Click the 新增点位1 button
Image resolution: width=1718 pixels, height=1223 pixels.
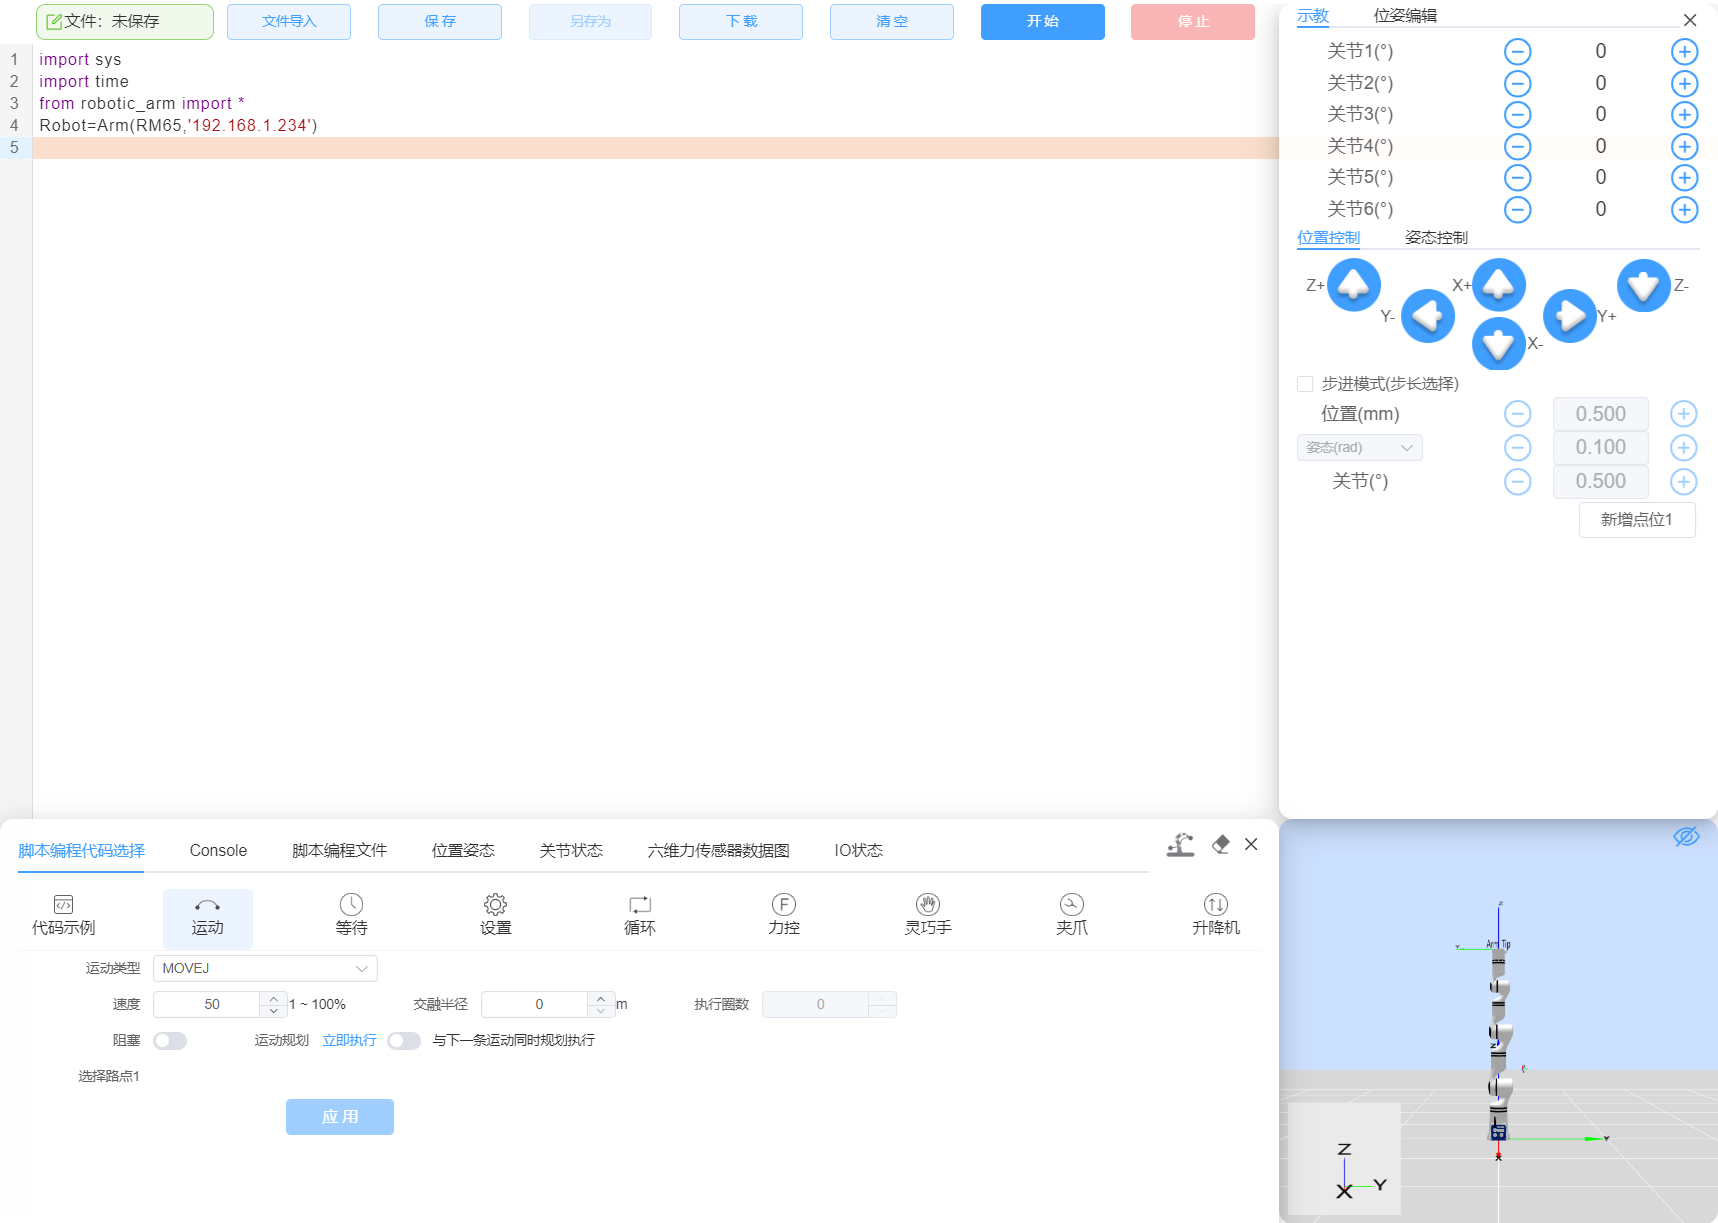click(x=1637, y=519)
